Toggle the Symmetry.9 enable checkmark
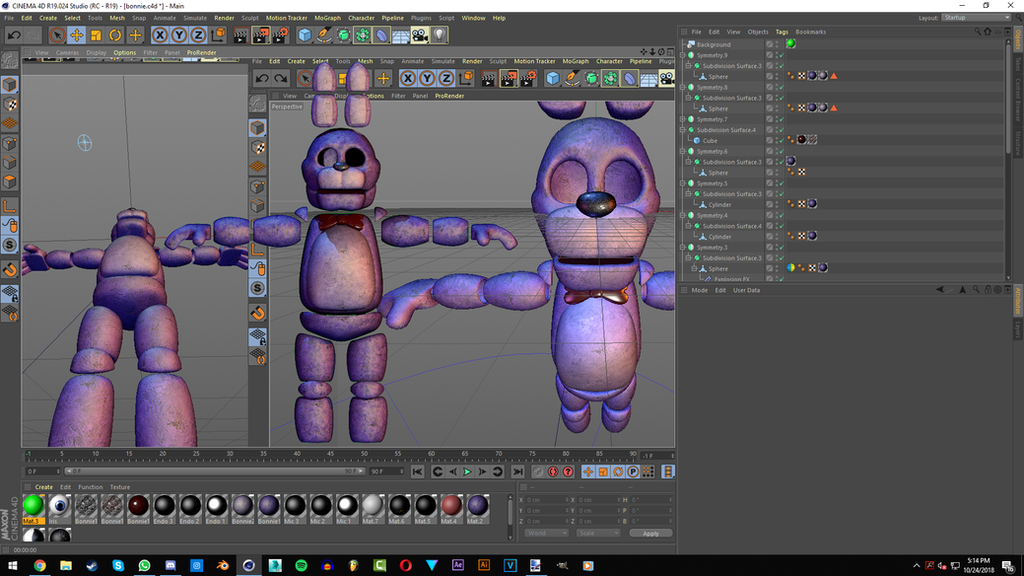 pyautogui.click(x=780, y=56)
